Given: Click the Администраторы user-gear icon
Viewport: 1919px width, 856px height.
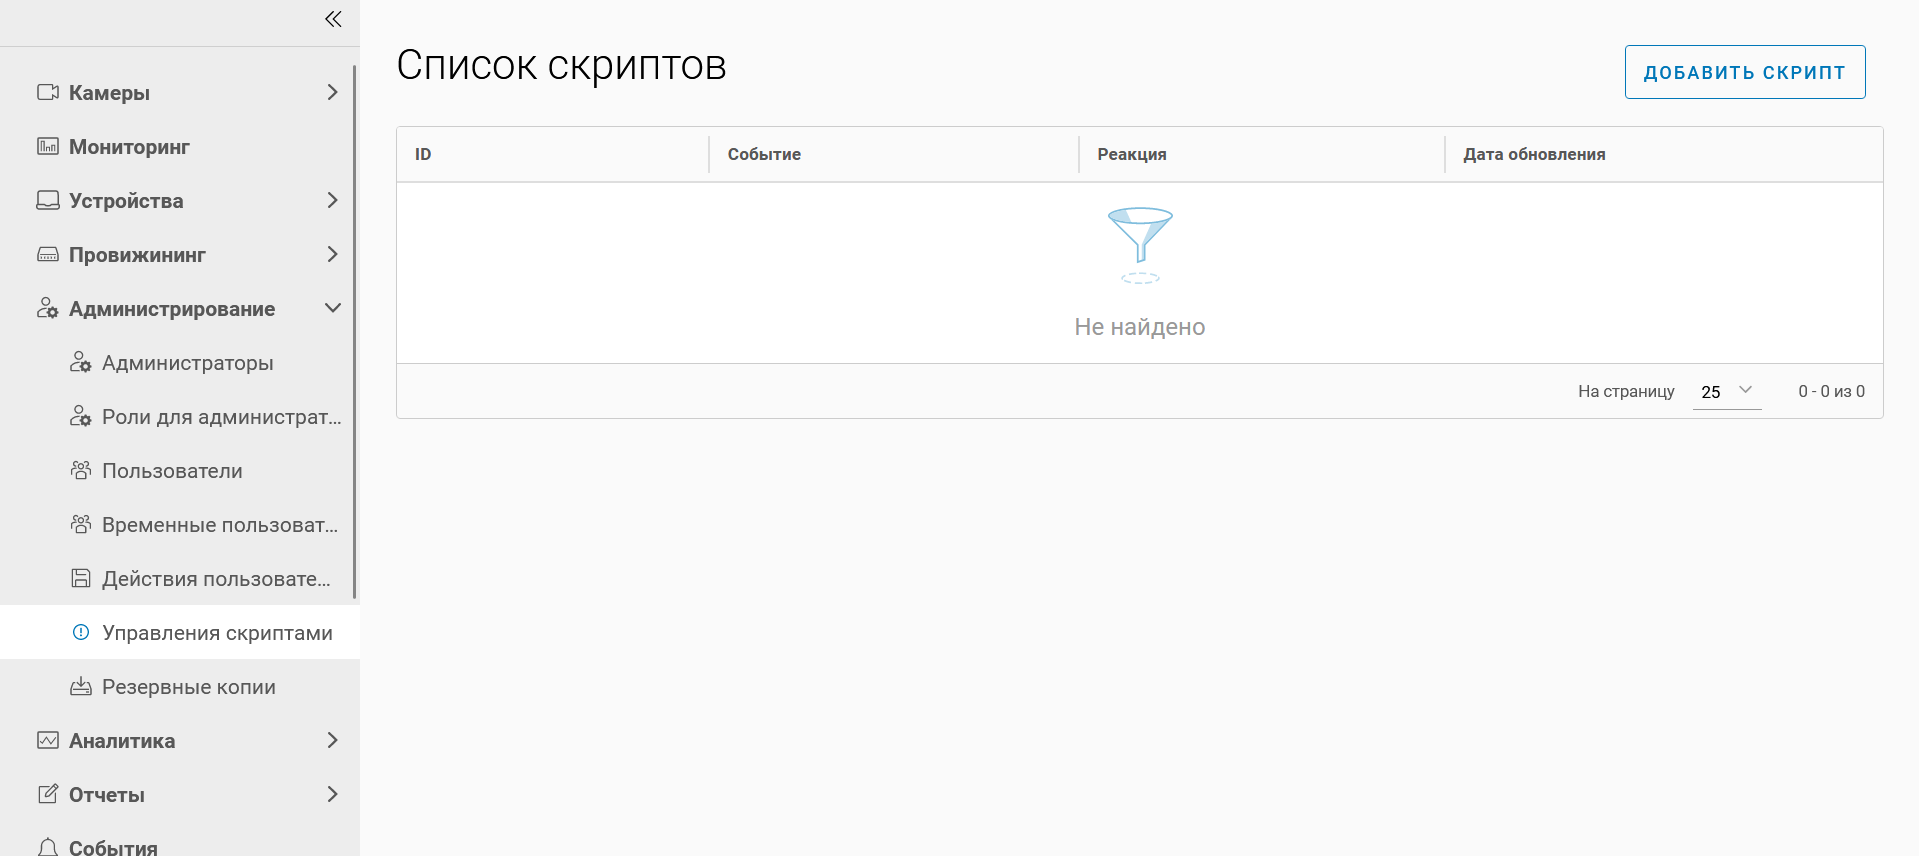Looking at the screenshot, I should pyautogui.click(x=81, y=363).
